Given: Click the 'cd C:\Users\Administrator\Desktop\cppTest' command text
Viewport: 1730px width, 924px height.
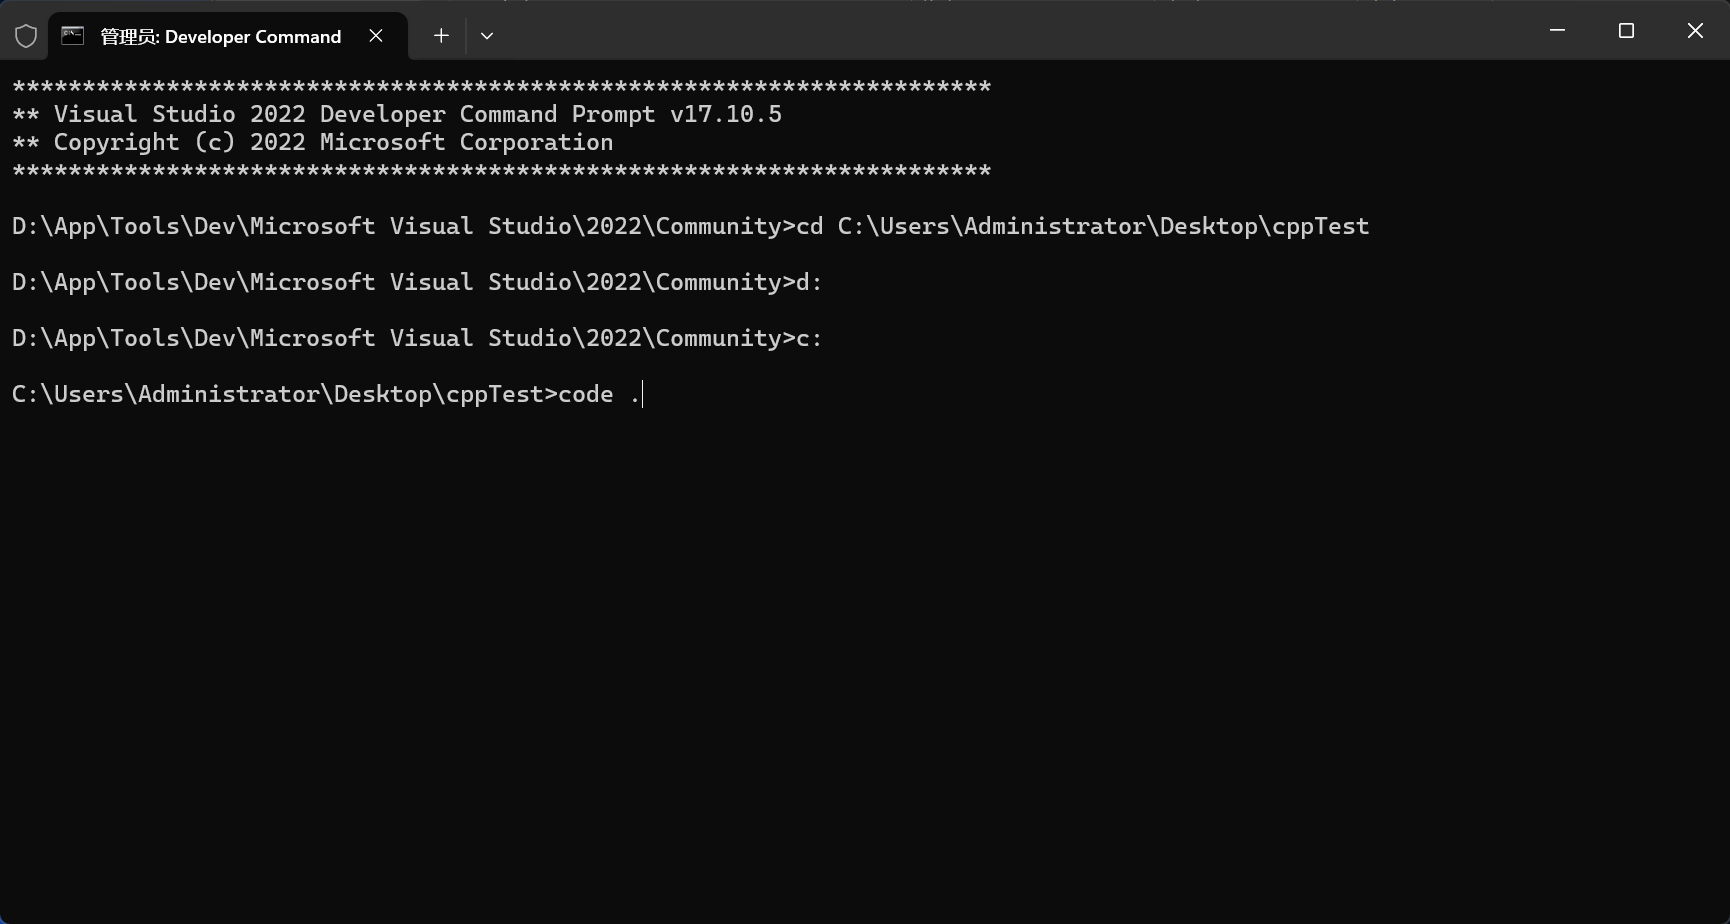Looking at the screenshot, I should point(1082,227).
